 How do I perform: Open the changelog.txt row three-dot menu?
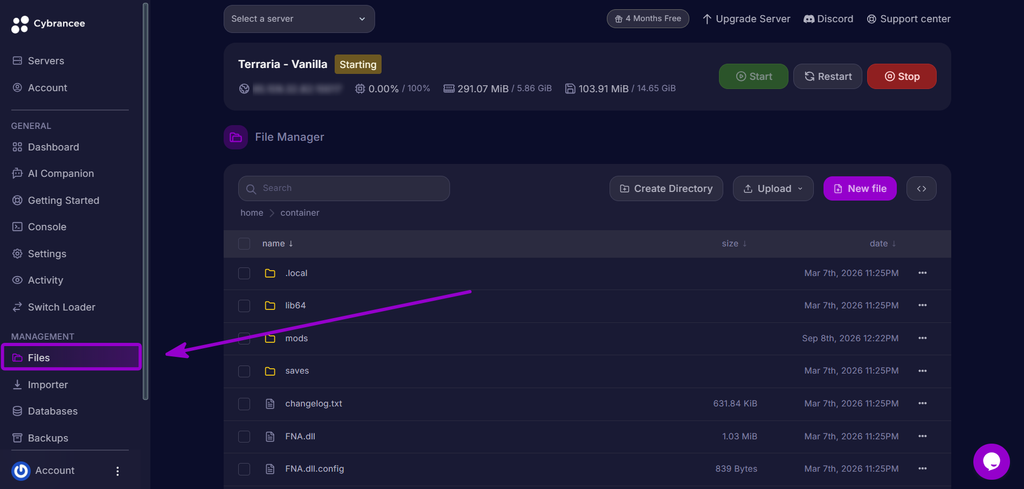(923, 403)
